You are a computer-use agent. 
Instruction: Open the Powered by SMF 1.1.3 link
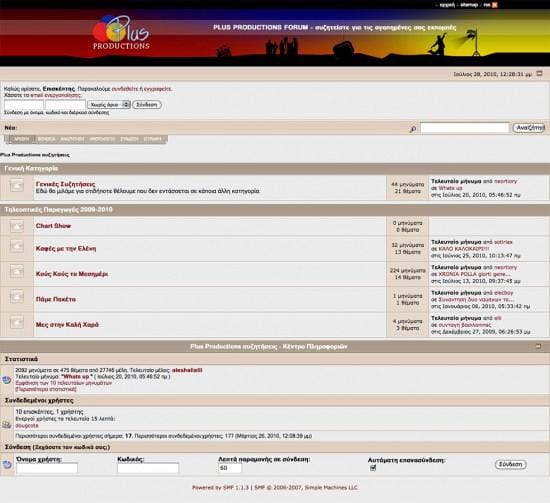(x=220, y=488)
